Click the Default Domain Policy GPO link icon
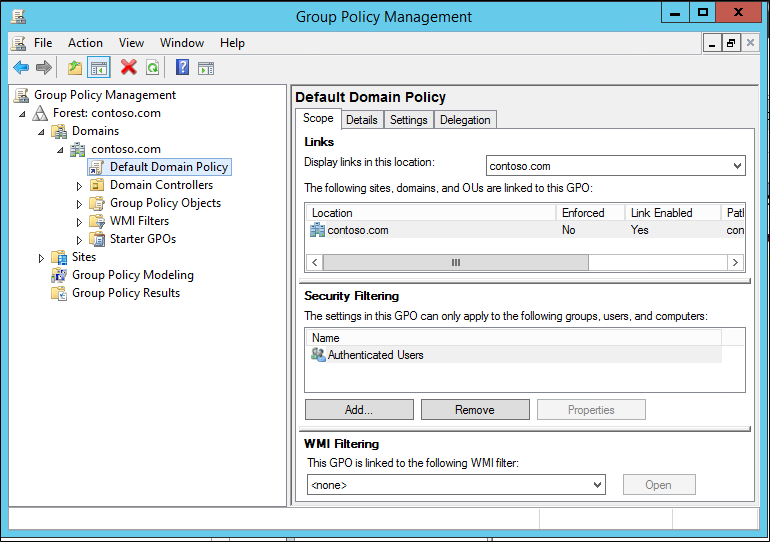Viewport: 770px width, 542px height. tap(96, 167)
